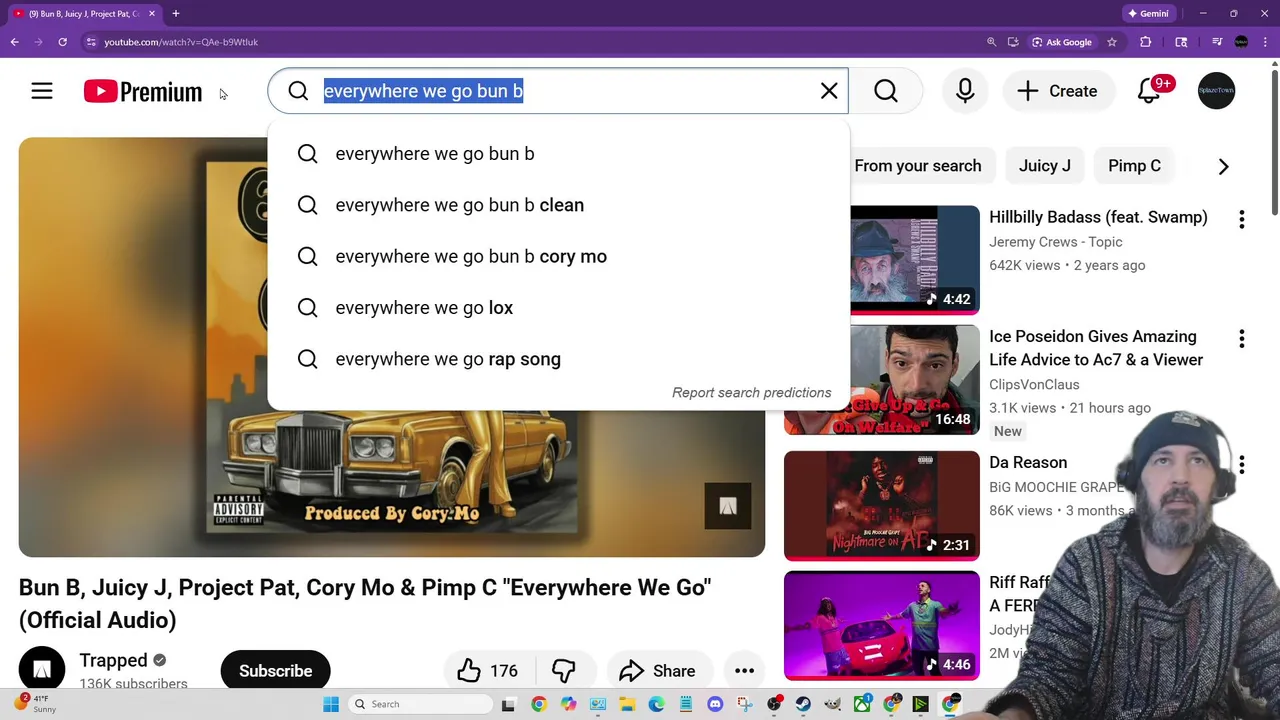Choose suggestion "everywhere we go lox"

click(558, 308)
